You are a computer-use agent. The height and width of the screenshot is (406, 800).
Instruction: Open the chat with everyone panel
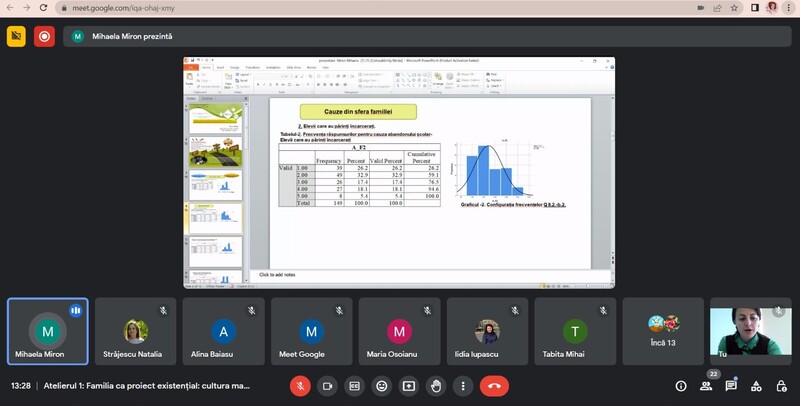(731, 385)
